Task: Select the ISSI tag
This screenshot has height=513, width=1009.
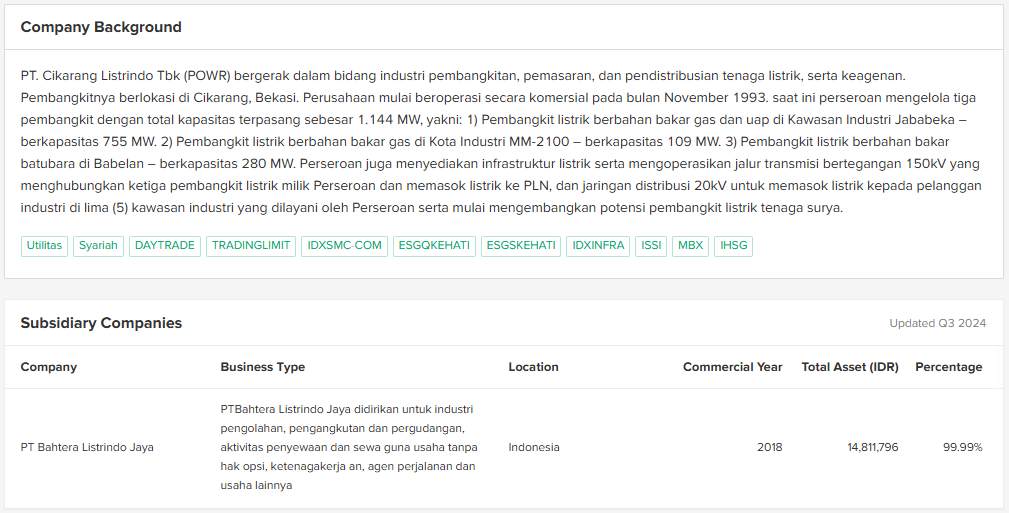Action: click(x=651, y=246)
